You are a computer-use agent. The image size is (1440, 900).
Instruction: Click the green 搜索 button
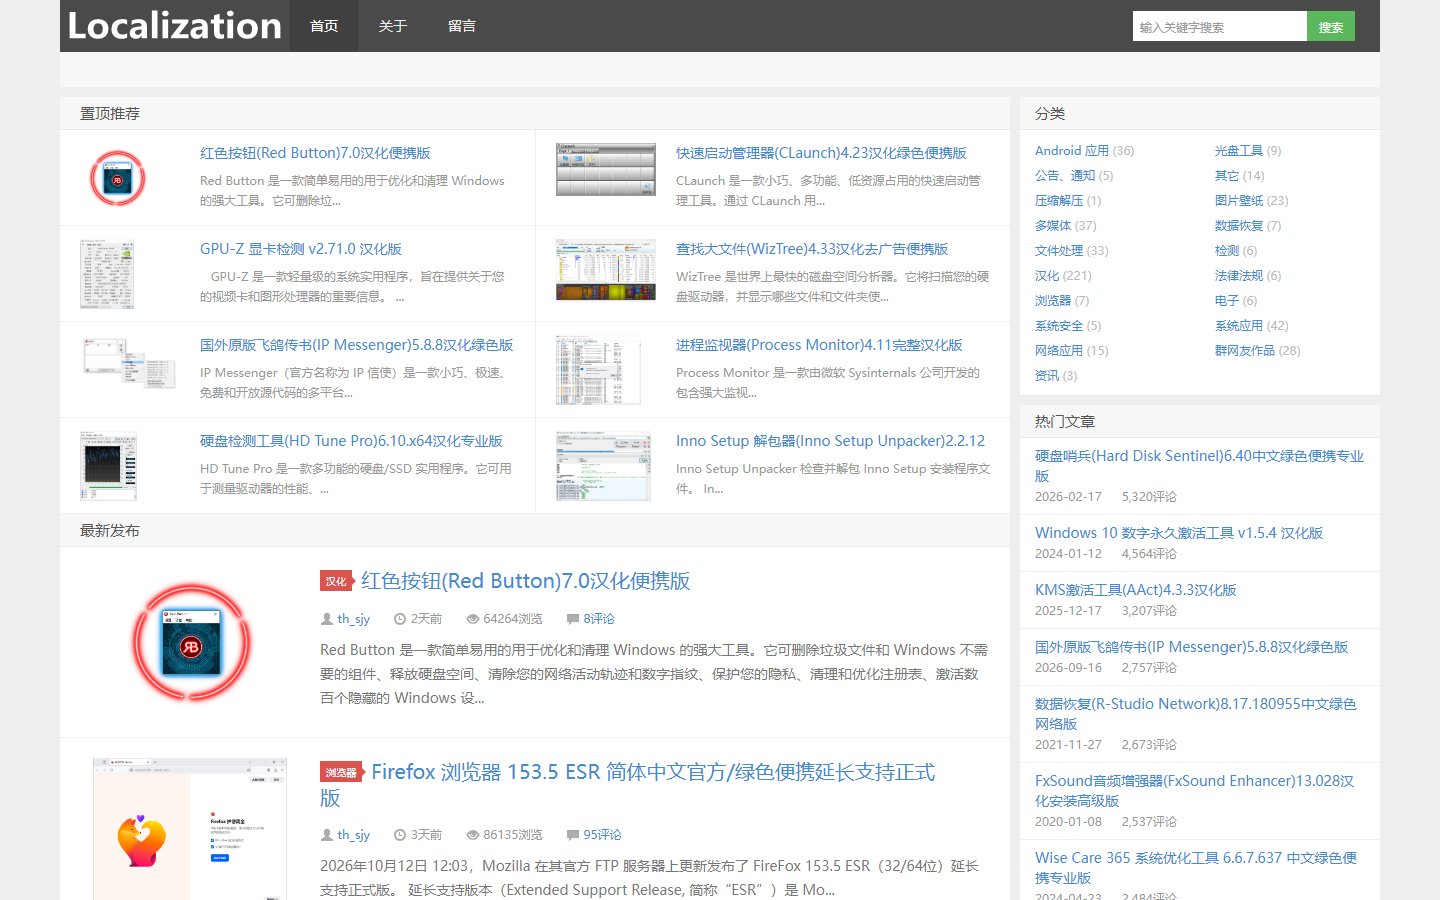tap(1331, 27)
